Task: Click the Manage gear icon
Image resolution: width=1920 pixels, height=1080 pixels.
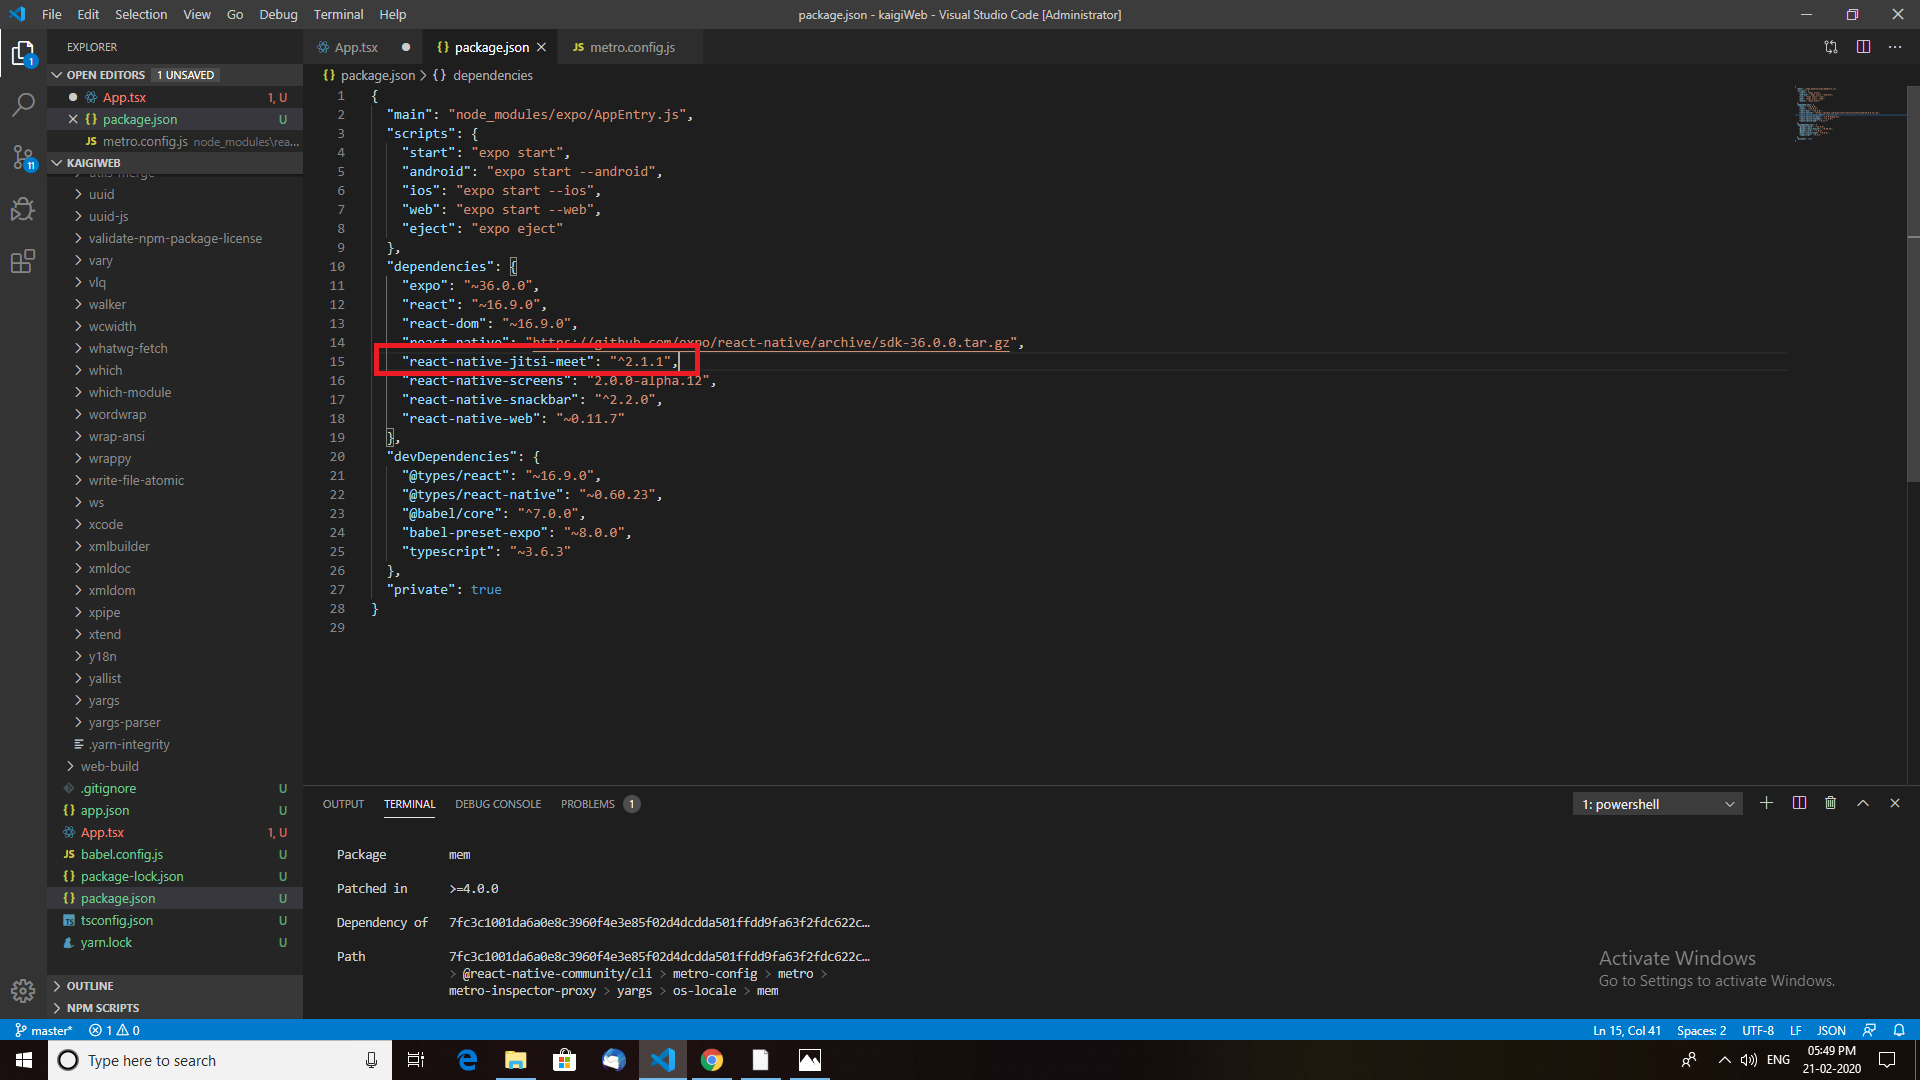Action: click(23, 990)
